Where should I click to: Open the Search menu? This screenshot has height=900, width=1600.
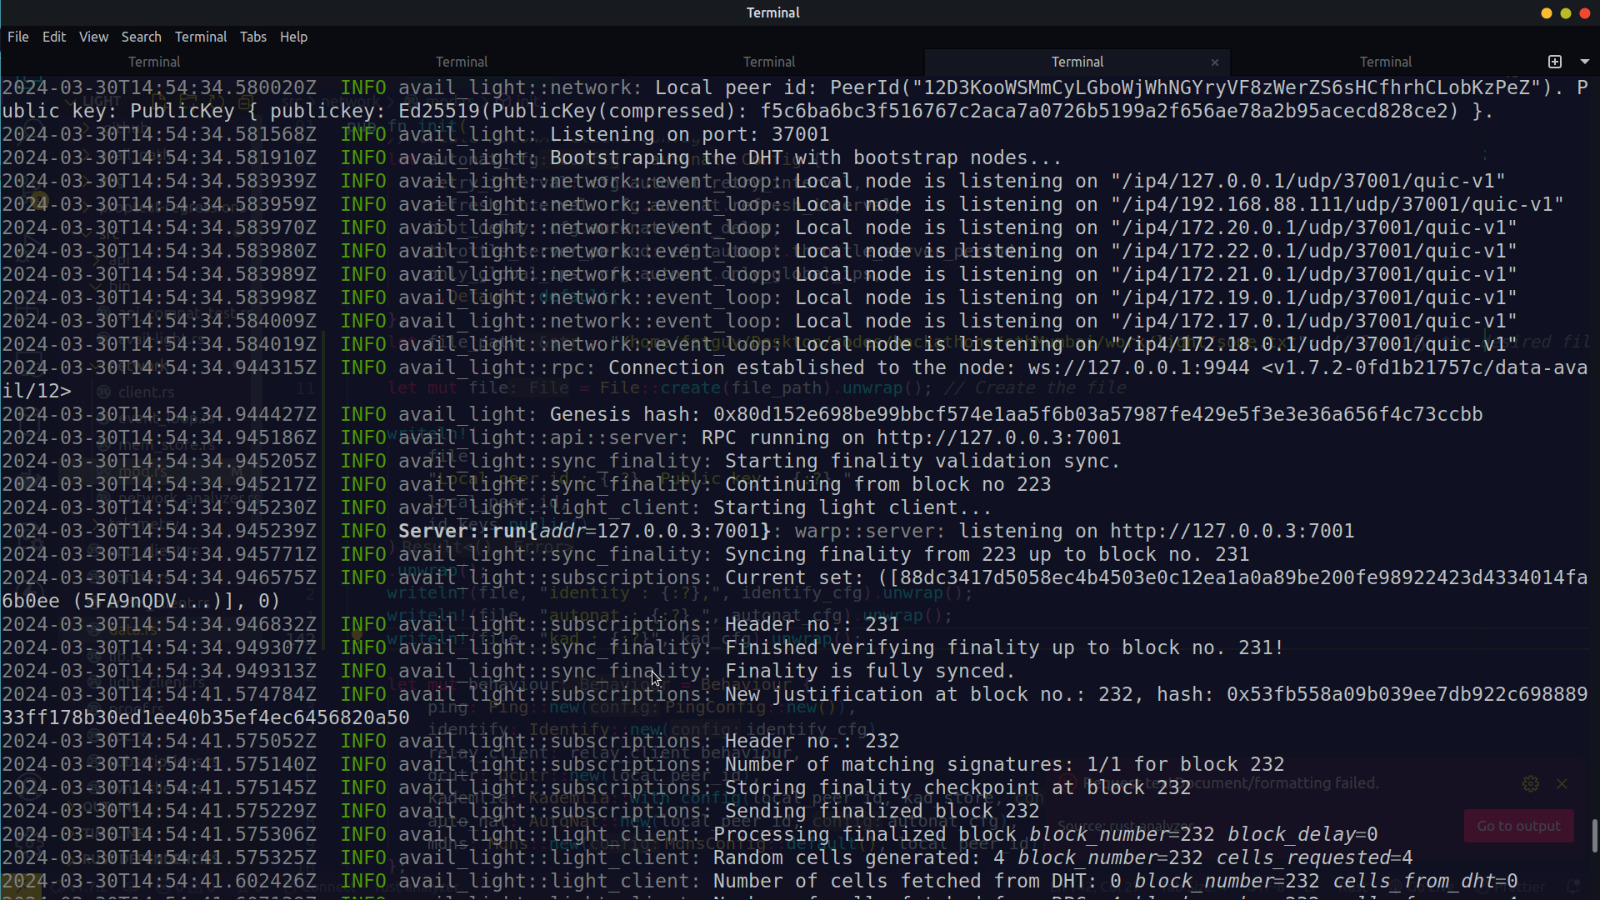[x=141, y=37]
